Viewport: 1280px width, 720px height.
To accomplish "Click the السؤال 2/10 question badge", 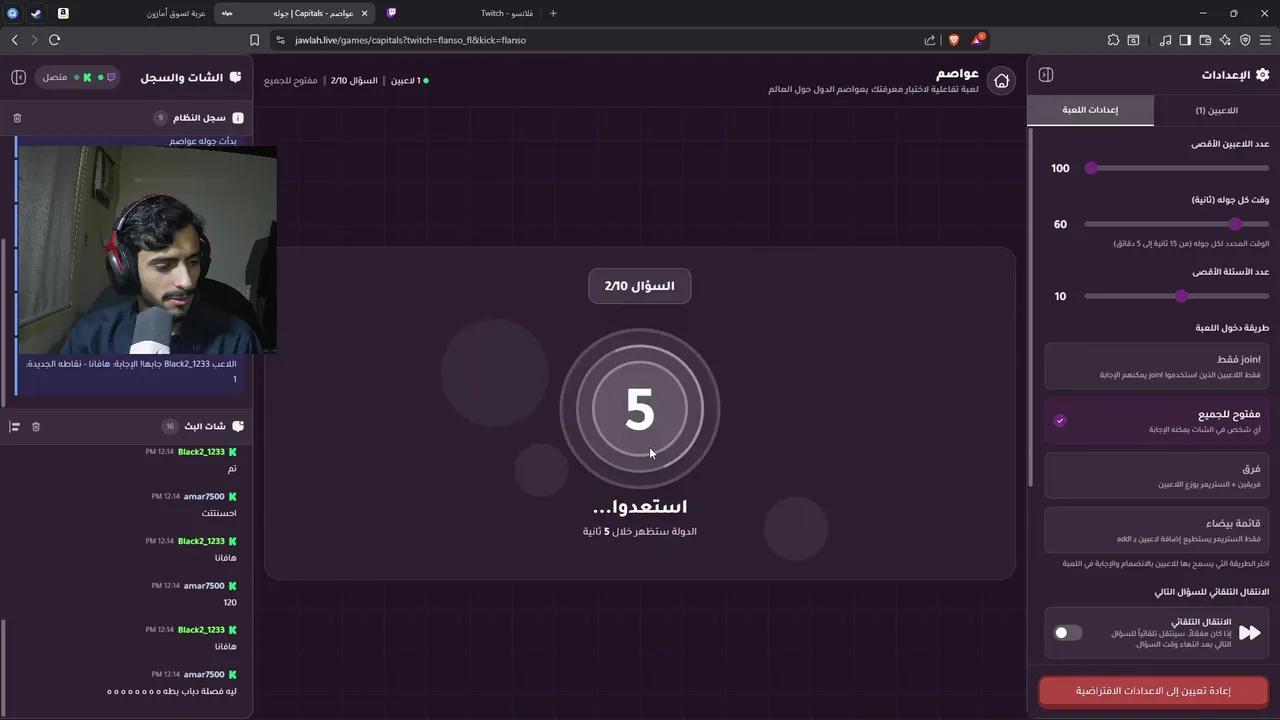I will coord(640,286).
